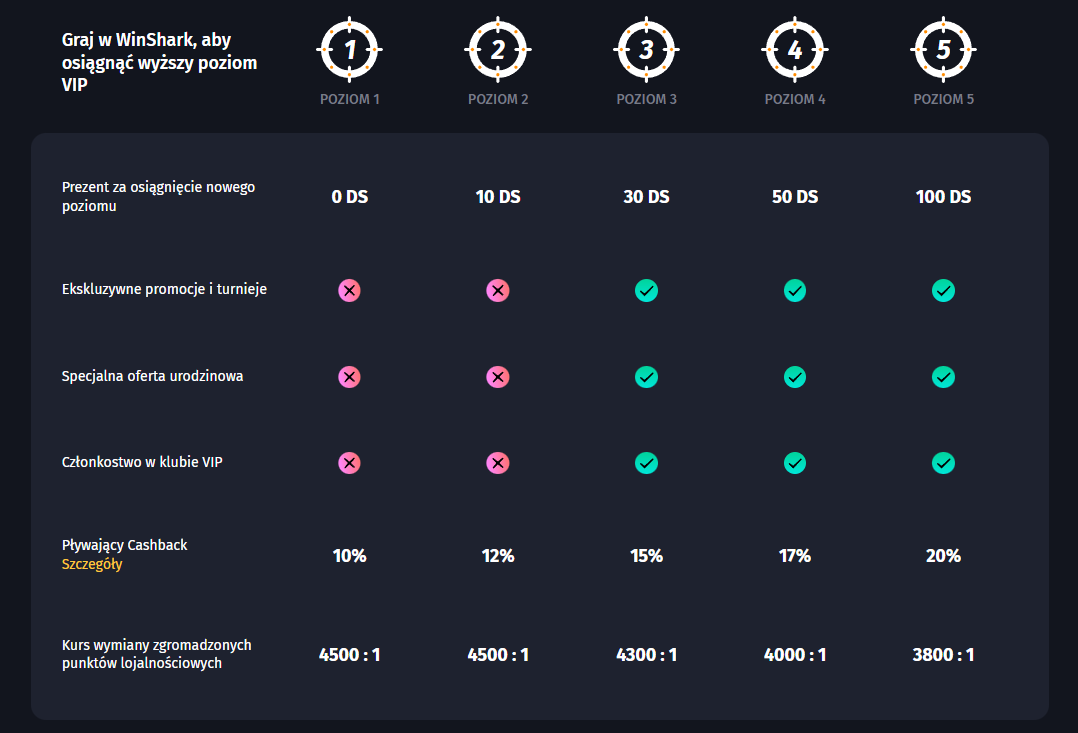The image size is (1078, 733).
Task: Select the POZIOM 1 label
Action: (349, 99)
